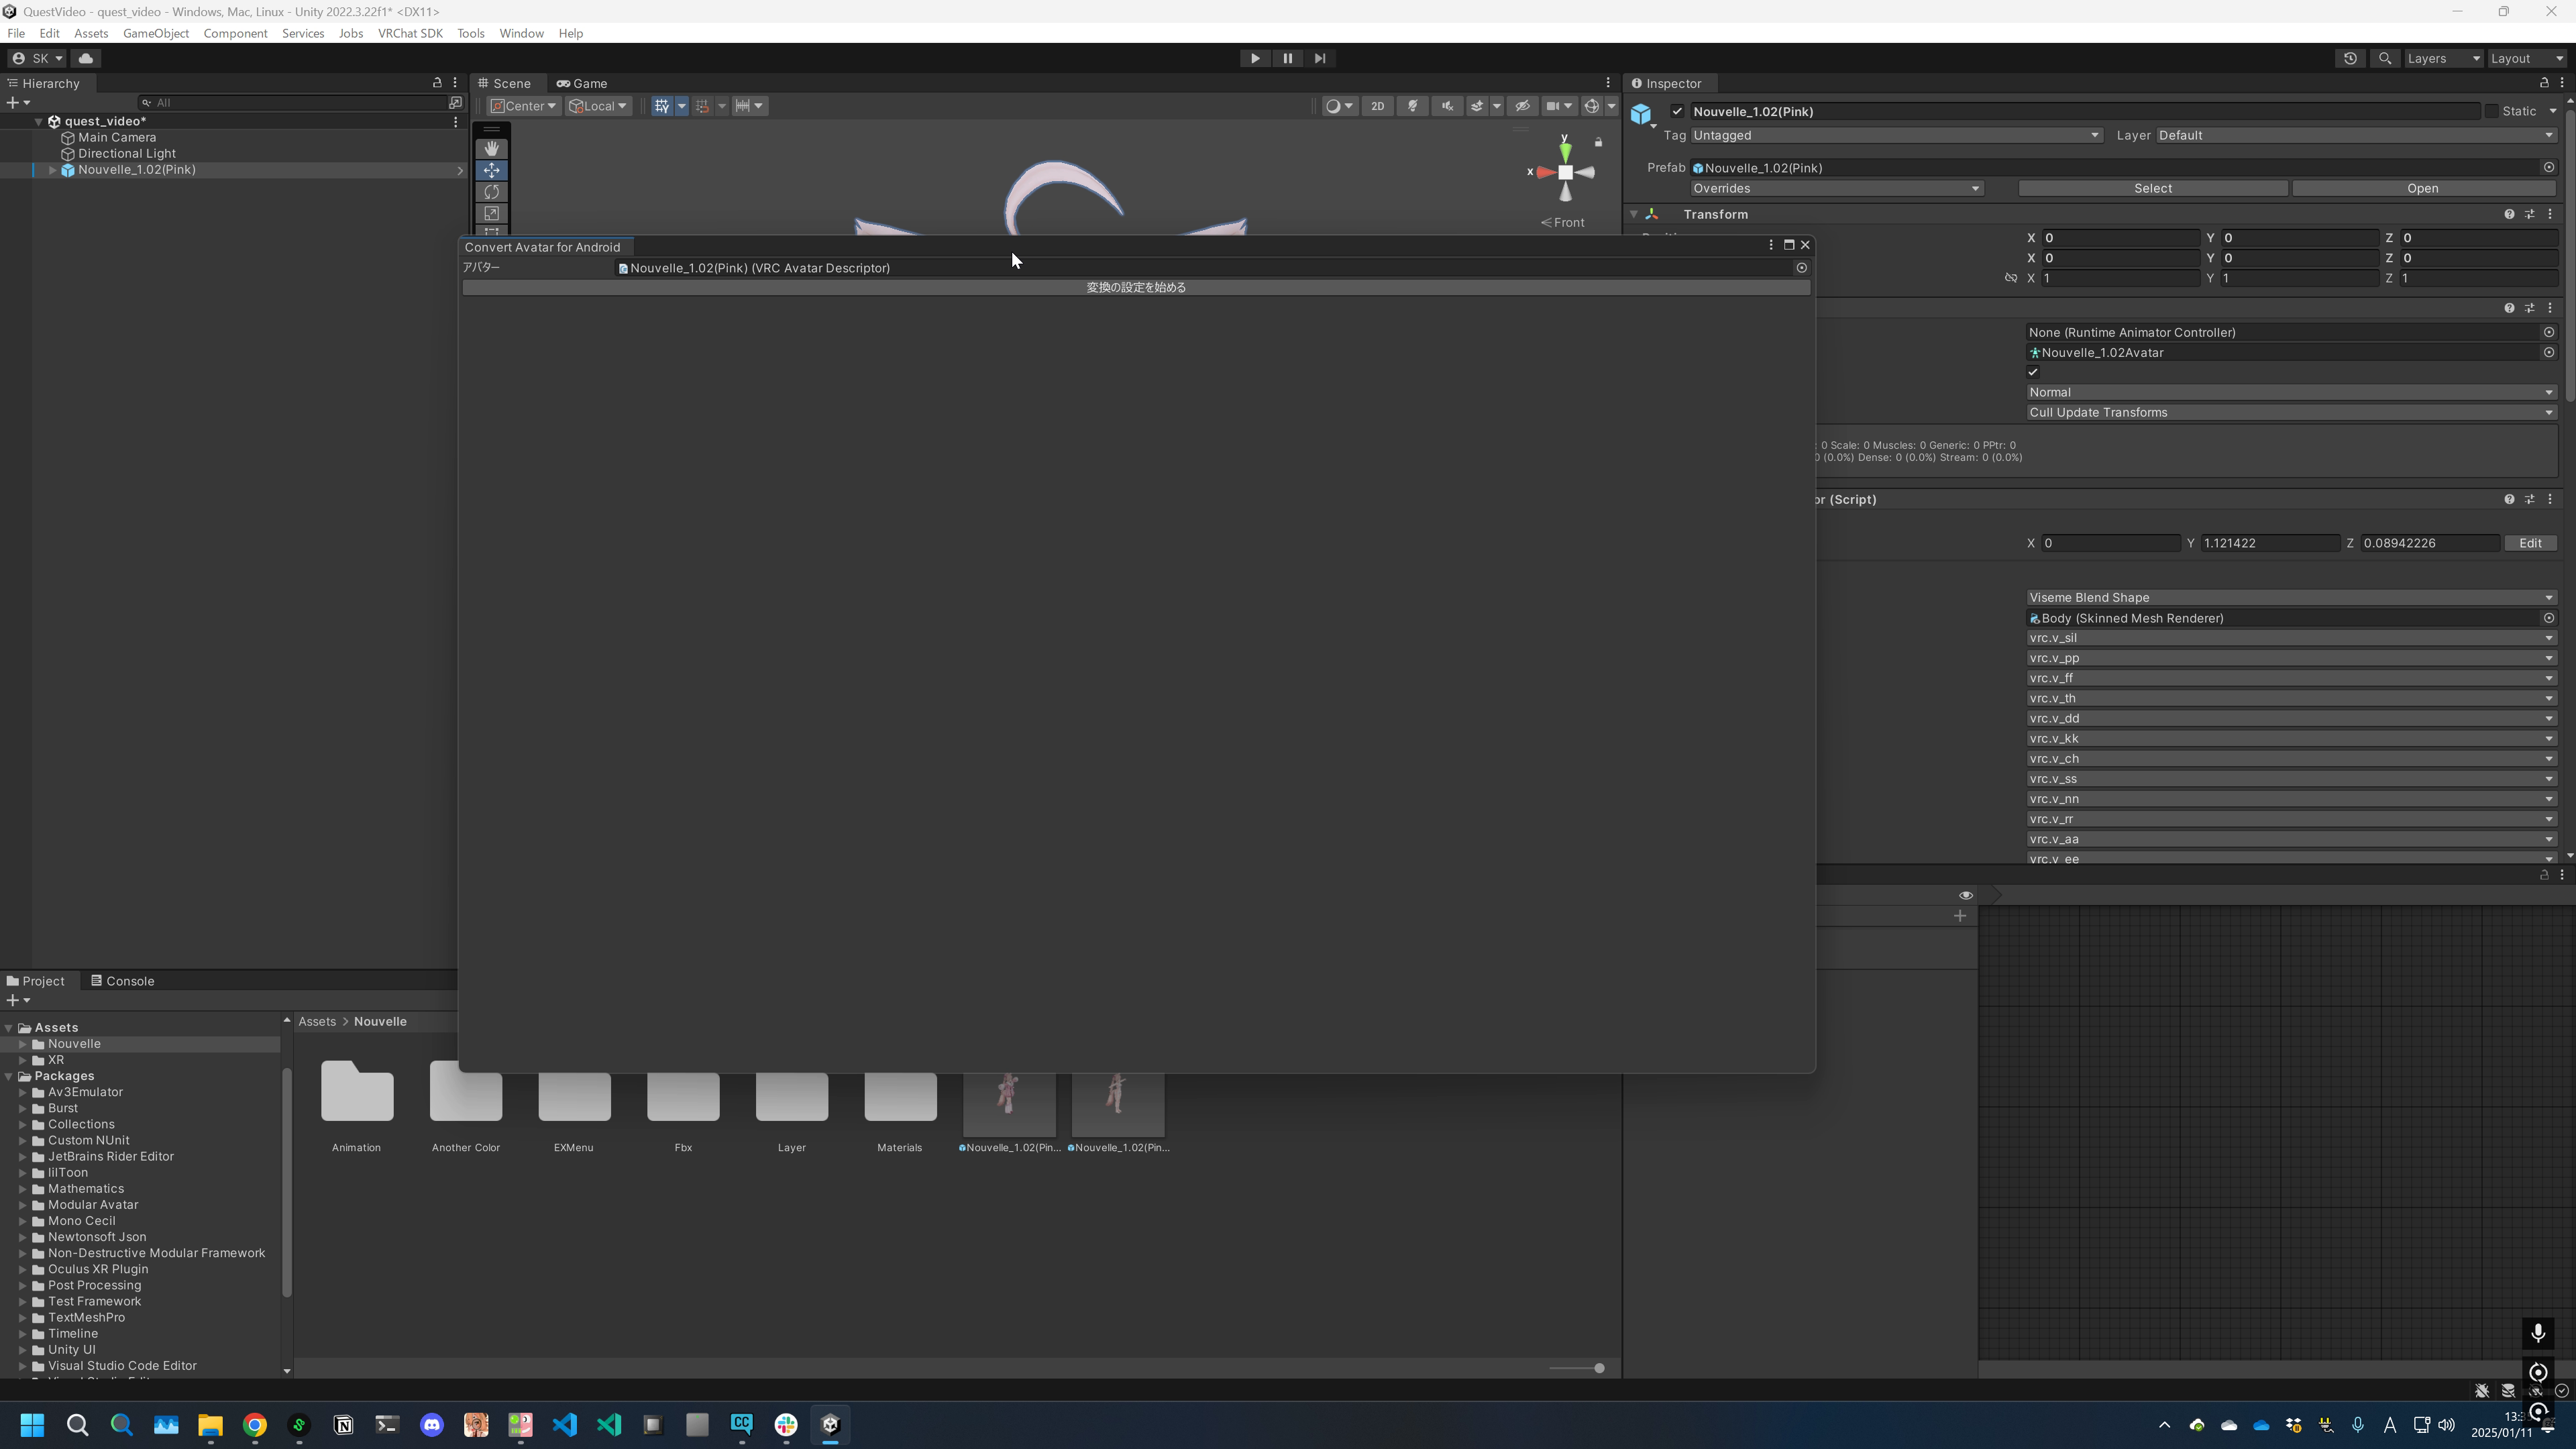This screenshot has width=2576, height=1449.
Task: Click the global search magnifier icon
Action: pyautogui.click(x=2385, y=58)
